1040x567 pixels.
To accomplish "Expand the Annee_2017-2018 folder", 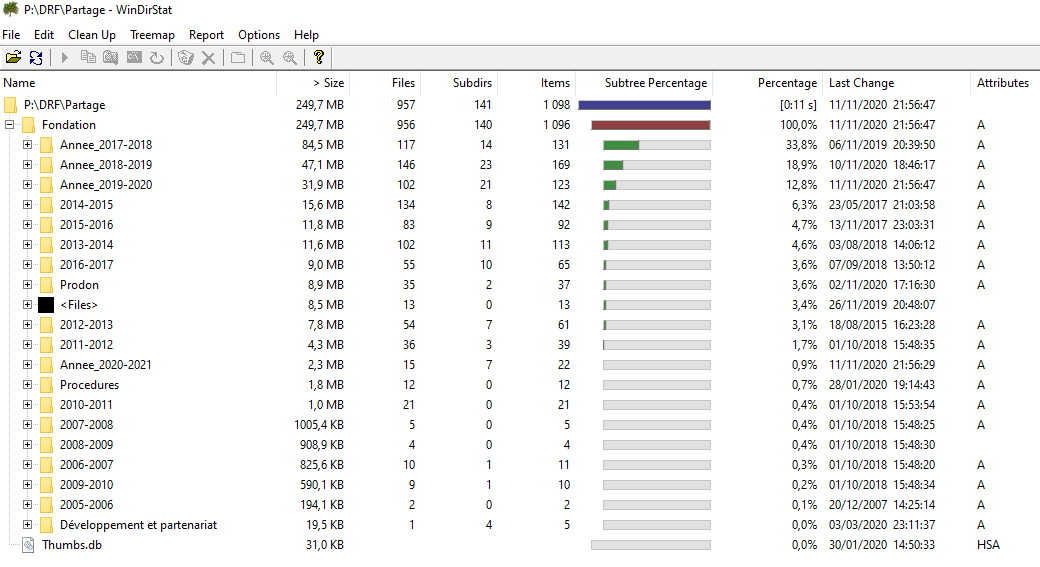I will pyautogui.click(x=27, y=145).
